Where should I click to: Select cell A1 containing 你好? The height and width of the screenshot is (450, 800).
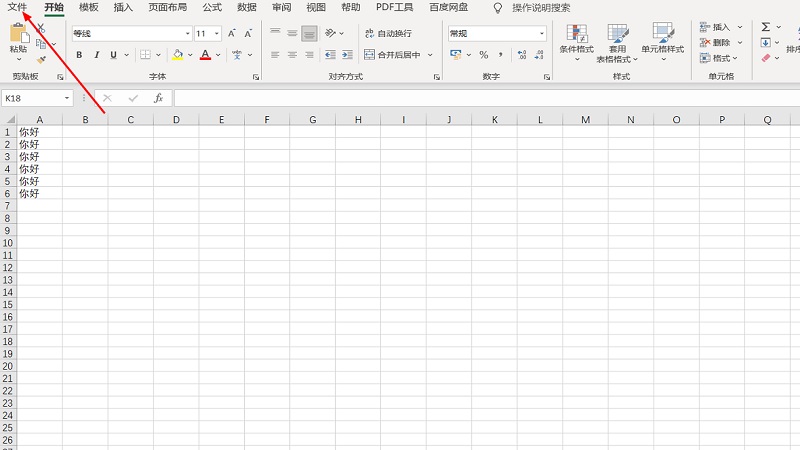point(39,132)
